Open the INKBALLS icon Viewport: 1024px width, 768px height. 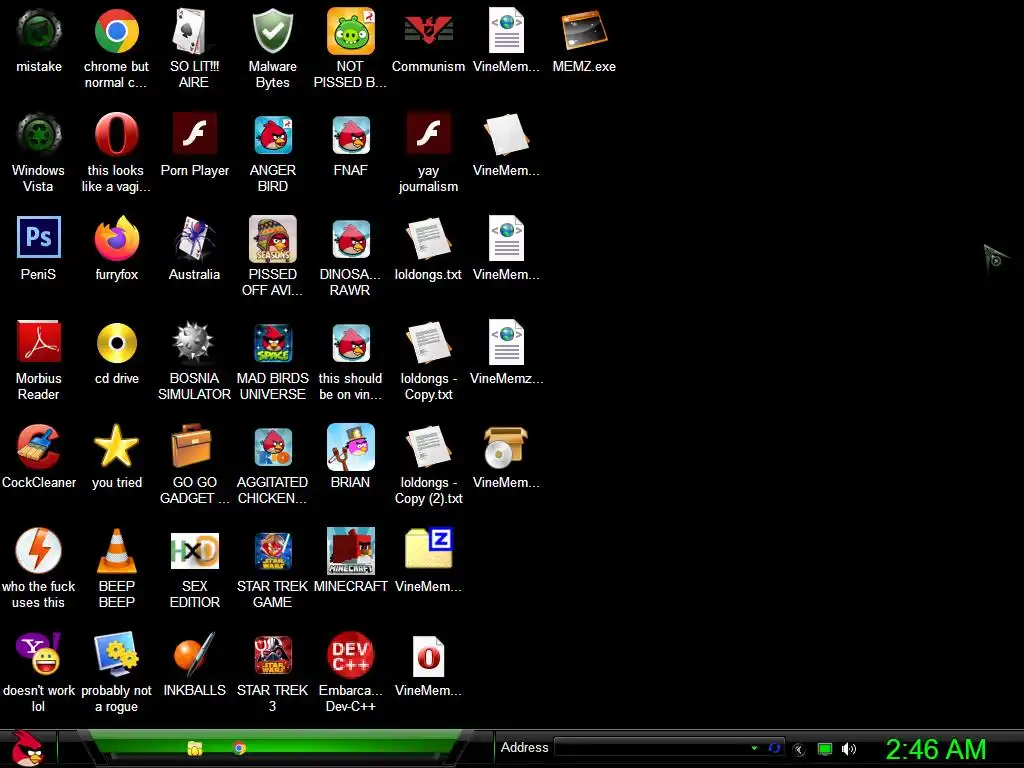pyautogui.click(x=194, y=654)
